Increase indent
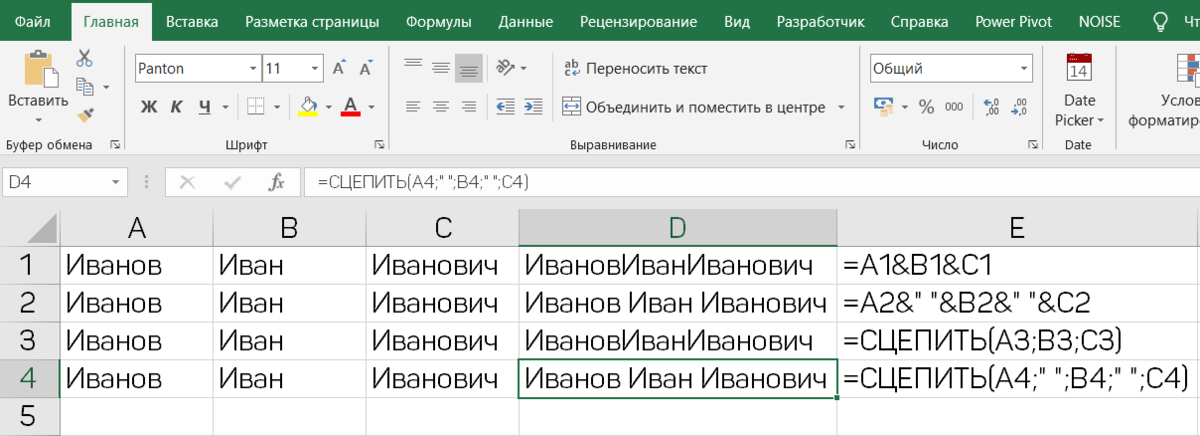The height and width of the screenshot is (436, 1200). pos(533,106)
